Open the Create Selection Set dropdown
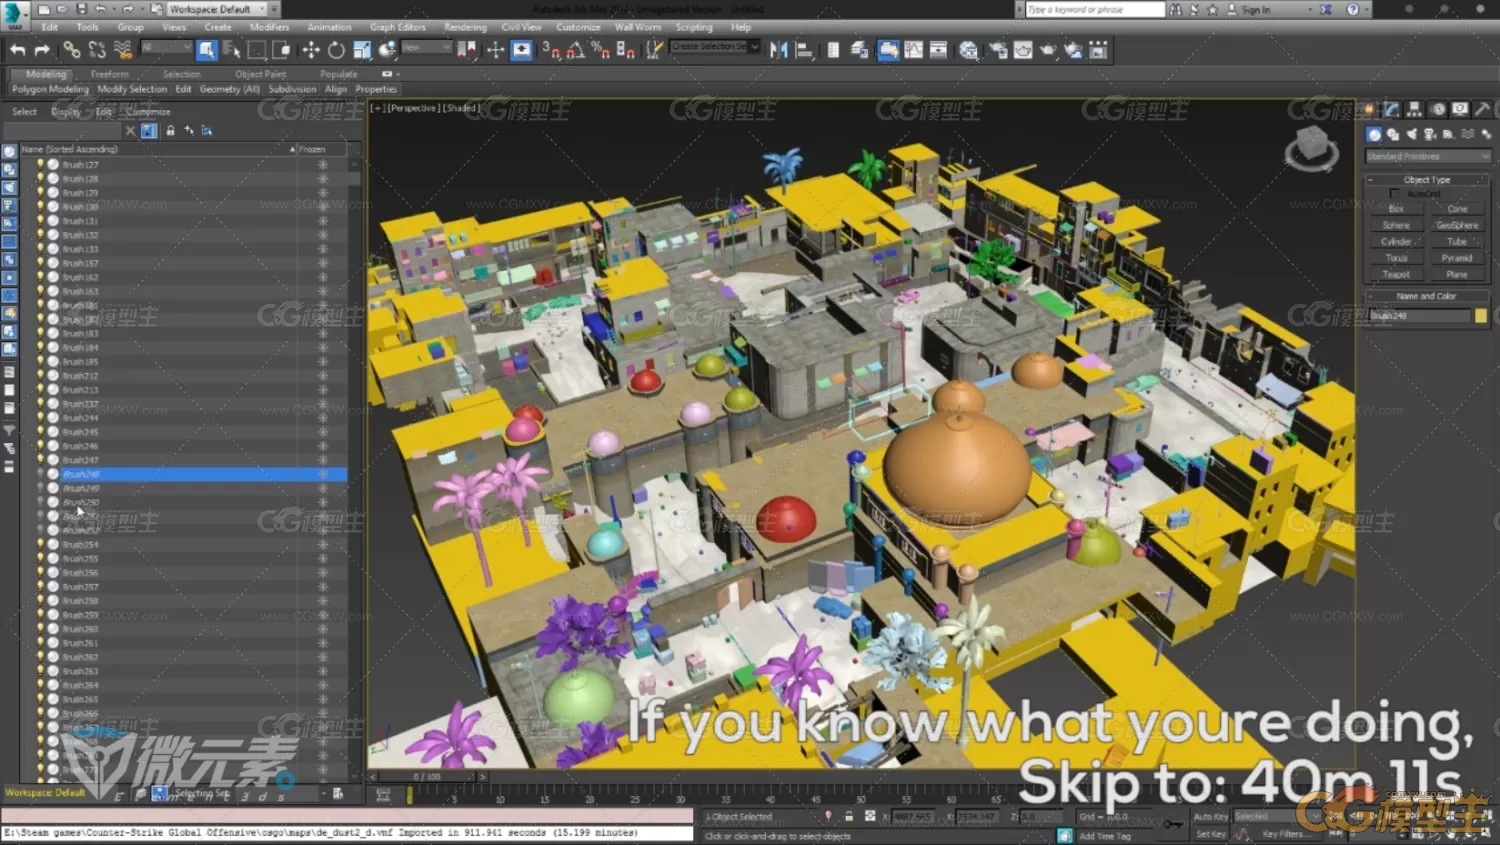 point(714,47)
